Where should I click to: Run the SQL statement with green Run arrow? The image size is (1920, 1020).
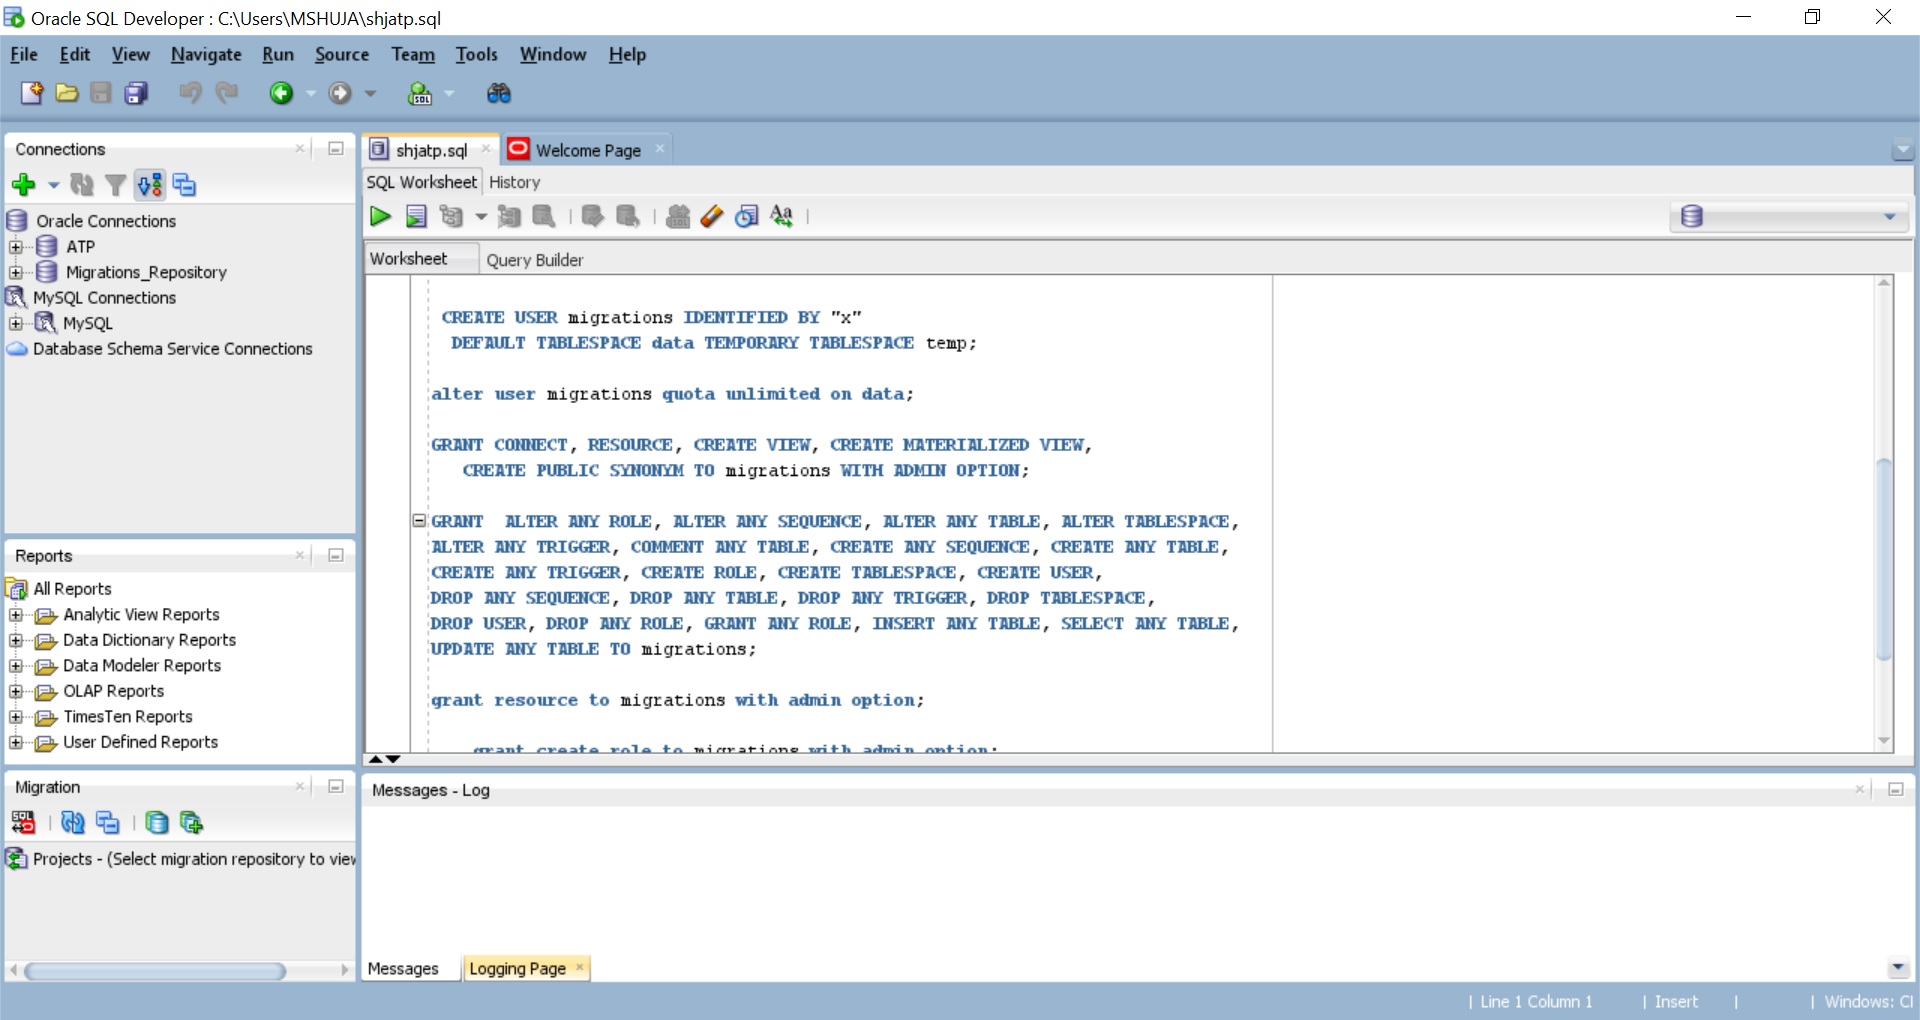pos(379,216)
